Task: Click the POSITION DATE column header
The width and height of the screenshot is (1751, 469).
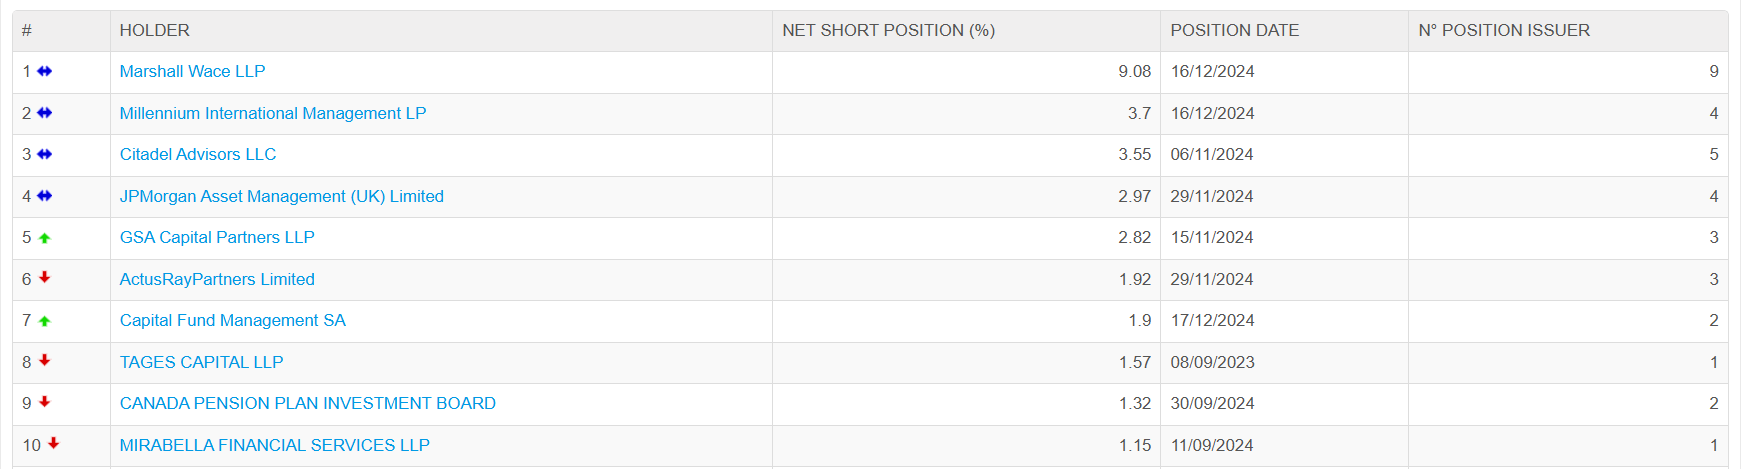Action: (x=1235, y=30)
